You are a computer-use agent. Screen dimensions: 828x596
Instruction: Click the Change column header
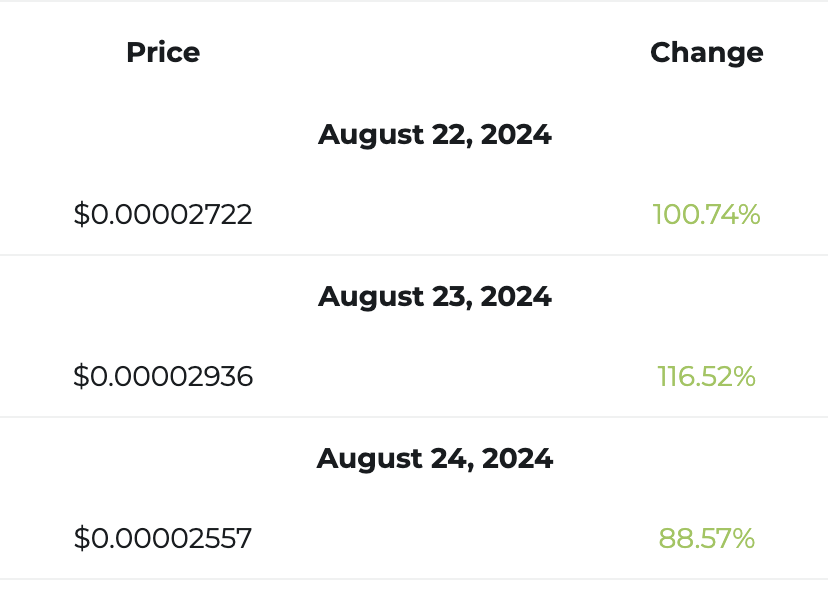click(x=706, y=52)
